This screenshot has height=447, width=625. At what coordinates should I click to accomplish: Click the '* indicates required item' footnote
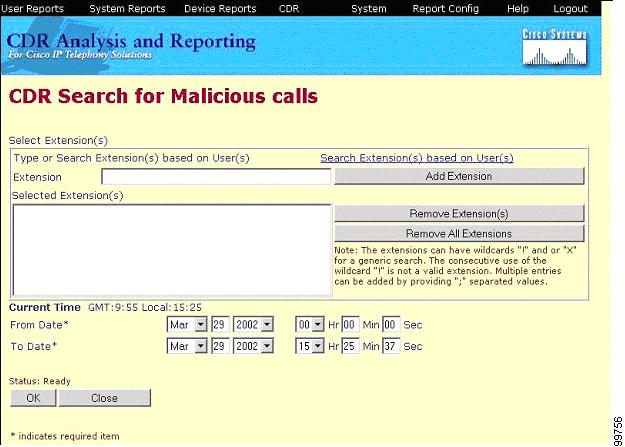(65, 436)
